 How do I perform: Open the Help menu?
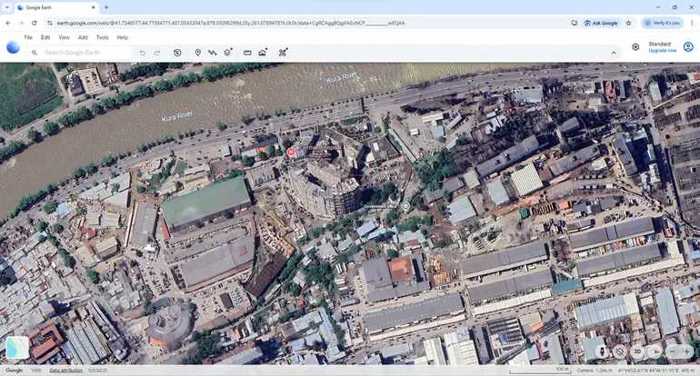coord(122,38)
